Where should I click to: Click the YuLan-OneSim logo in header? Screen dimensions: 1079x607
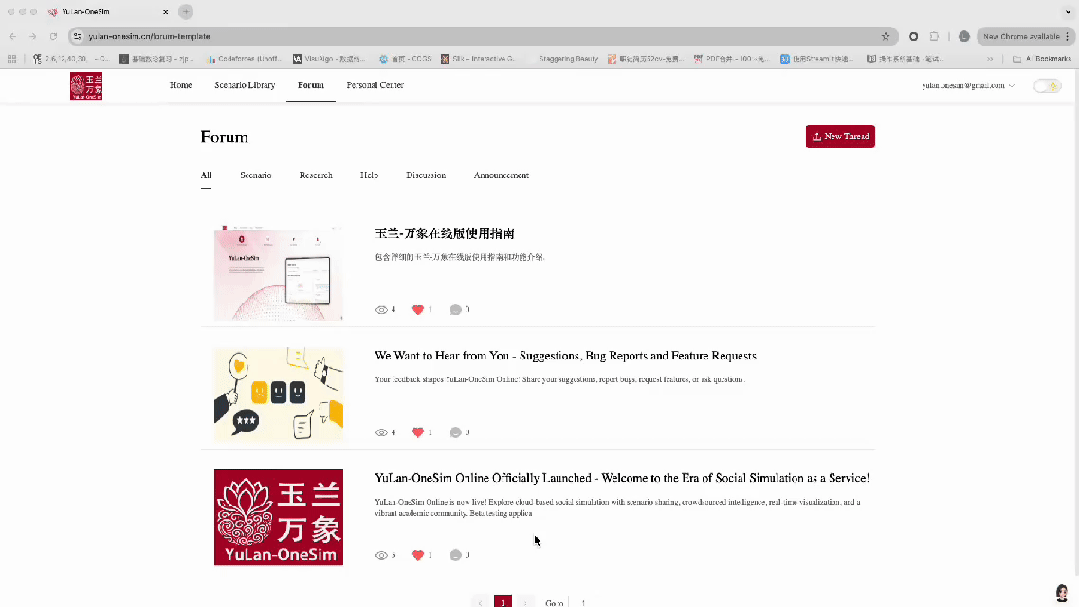point(86,86)
